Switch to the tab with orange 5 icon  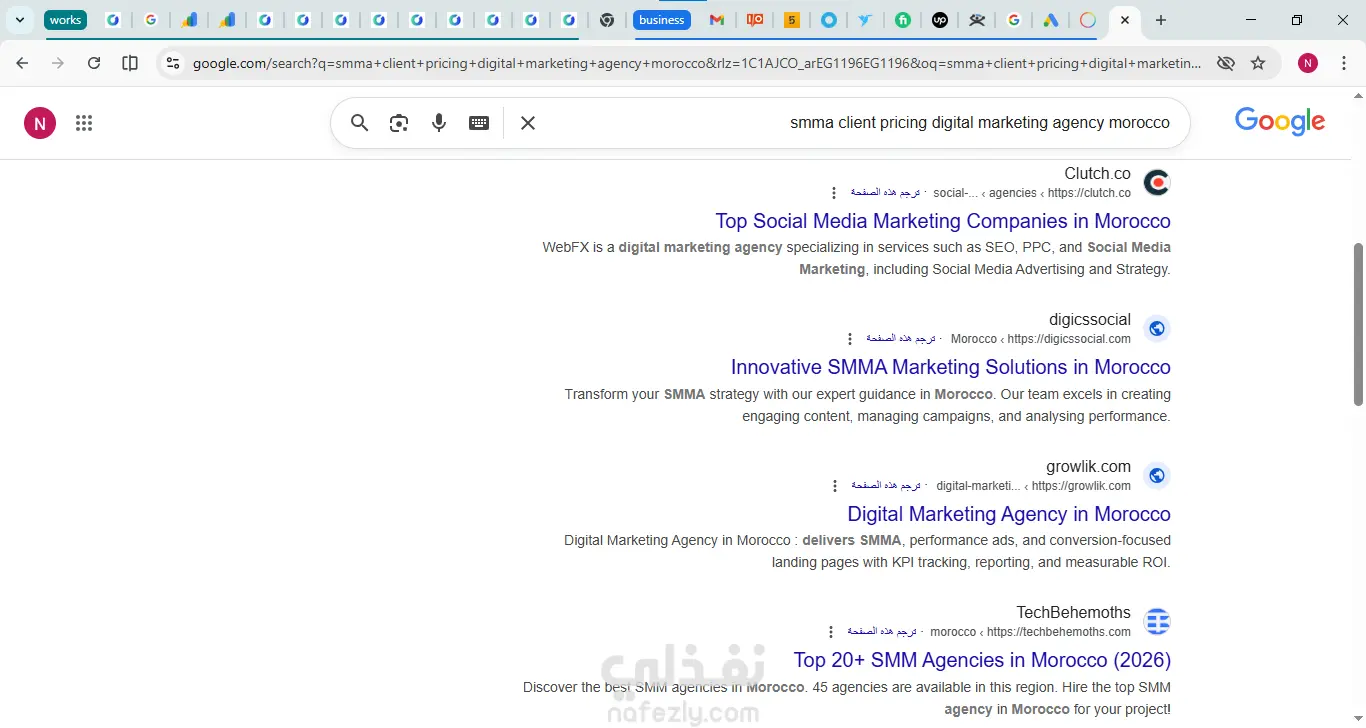click(792, 20)
